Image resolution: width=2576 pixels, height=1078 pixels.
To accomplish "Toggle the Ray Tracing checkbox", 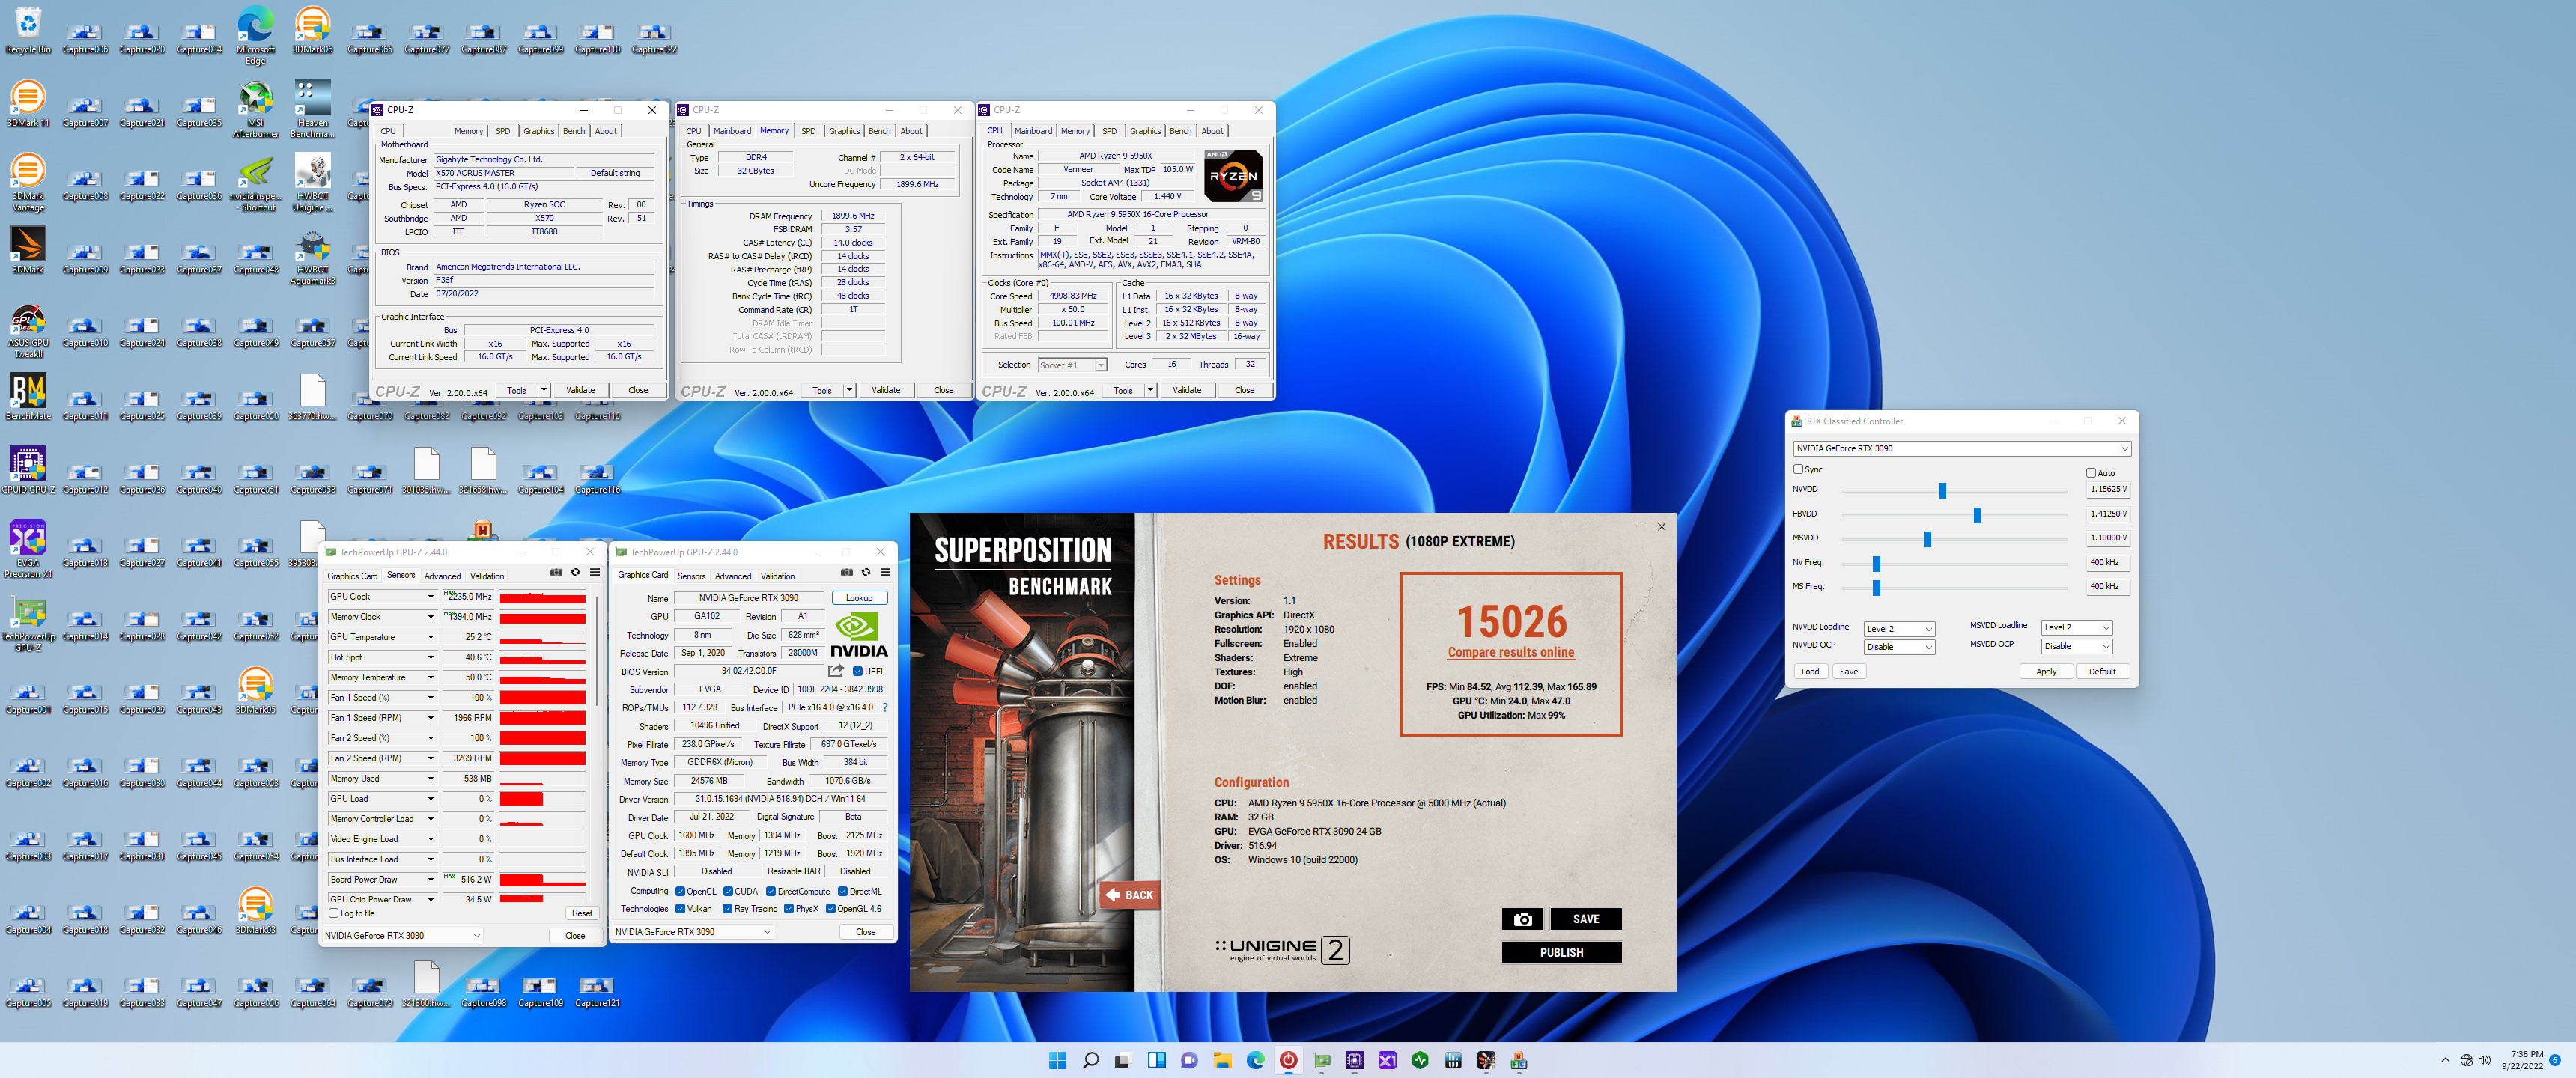I will pyautogui.click(x=727, y=908).
